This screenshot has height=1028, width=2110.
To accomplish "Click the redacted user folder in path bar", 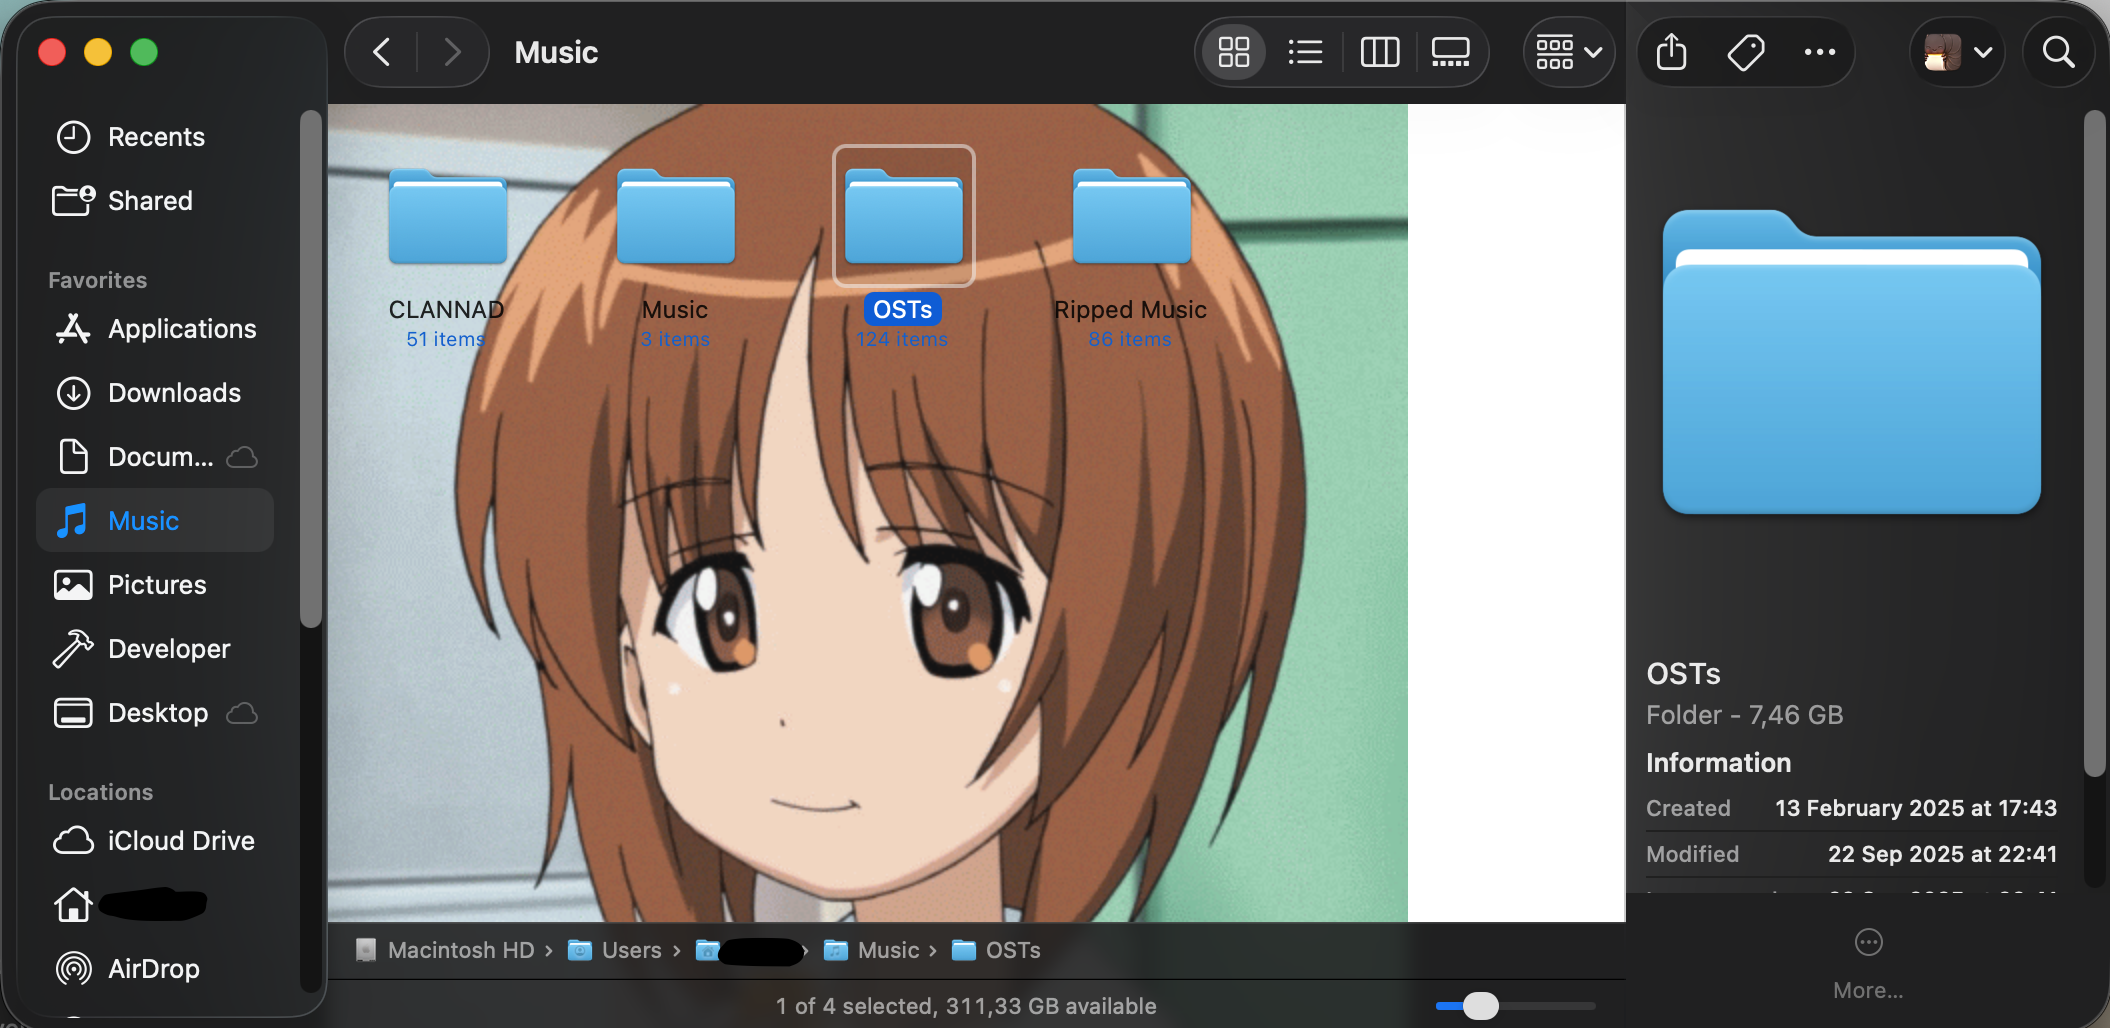I will pyautogui.click(x=750, y=950).
